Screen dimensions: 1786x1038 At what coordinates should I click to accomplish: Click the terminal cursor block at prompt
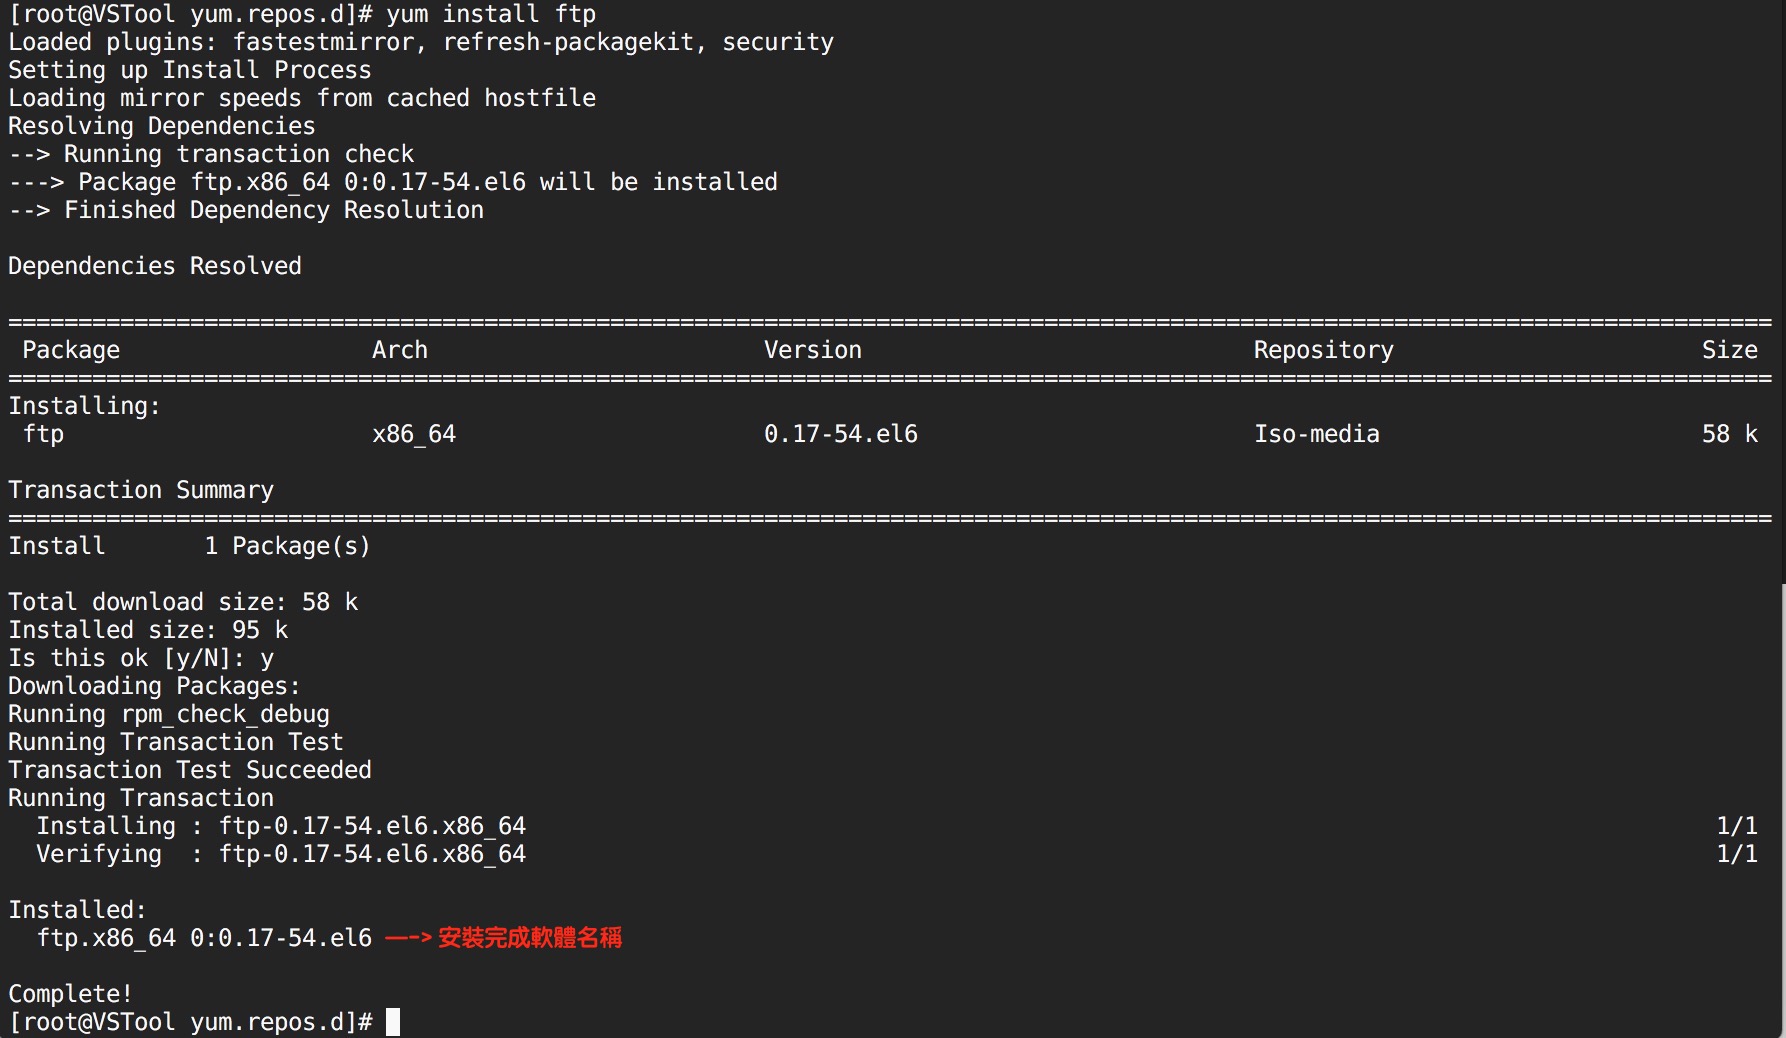tap(393, 1022)
